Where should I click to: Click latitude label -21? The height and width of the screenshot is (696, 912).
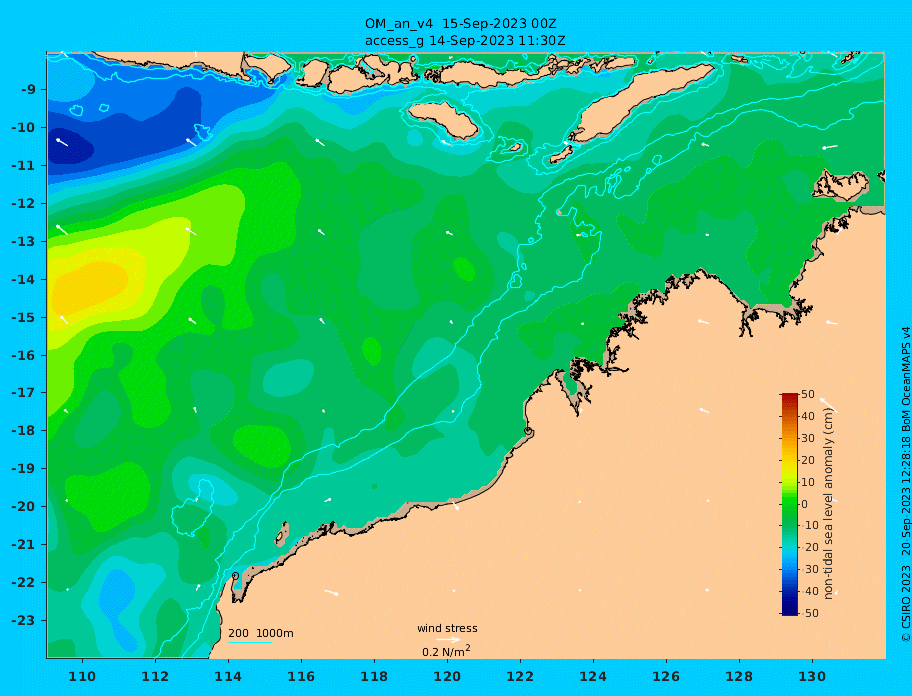24,544
